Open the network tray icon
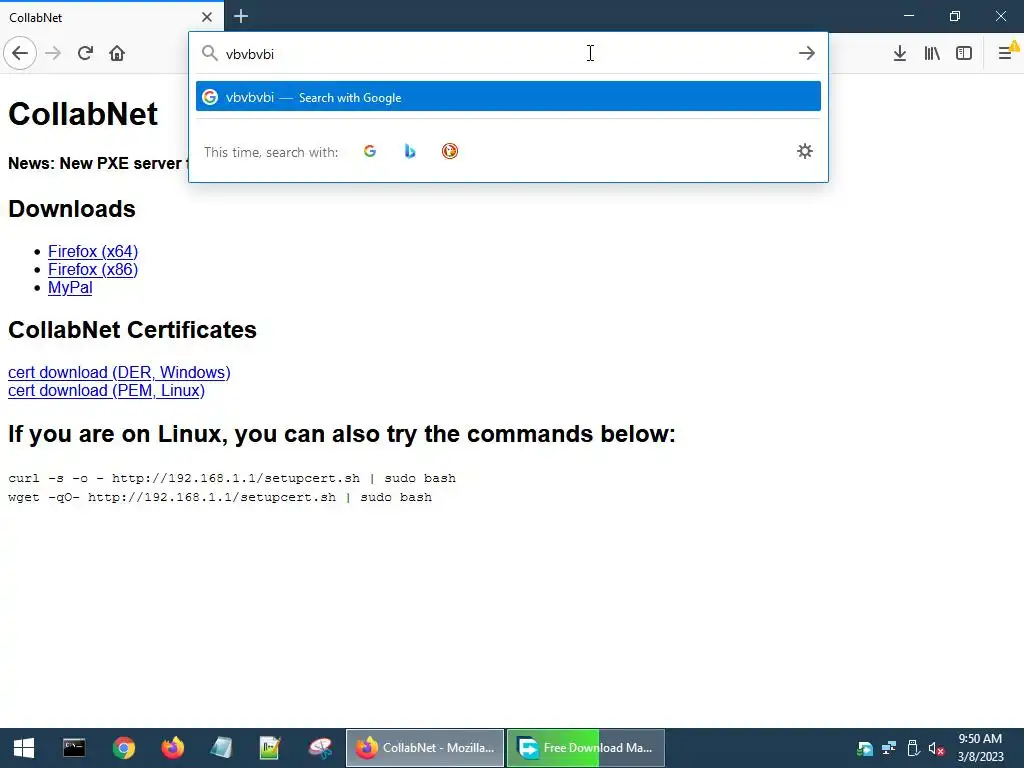The height and width of the screenshot is (768, 1024). [889, 748]
